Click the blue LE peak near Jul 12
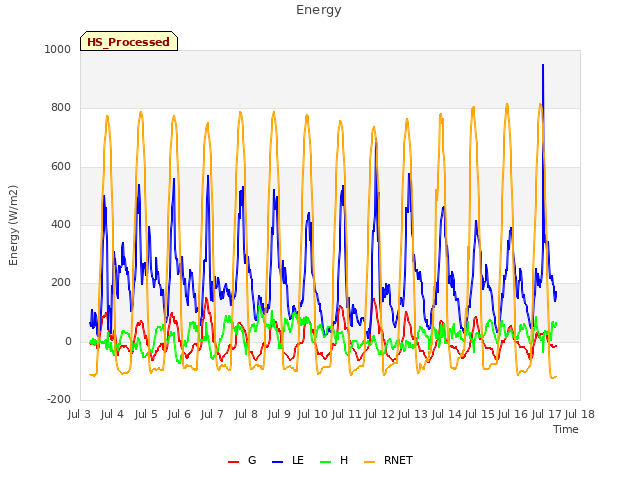 pyautogui.click(x=376, y=140)
